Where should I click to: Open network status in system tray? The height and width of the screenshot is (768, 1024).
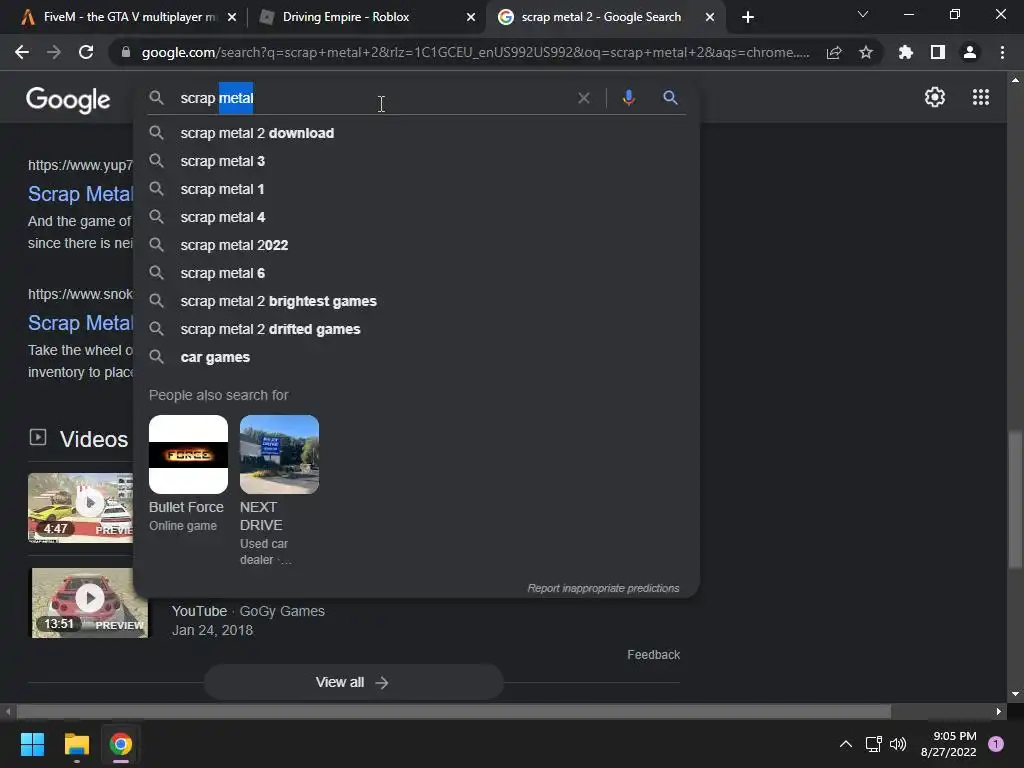[873, 744]
